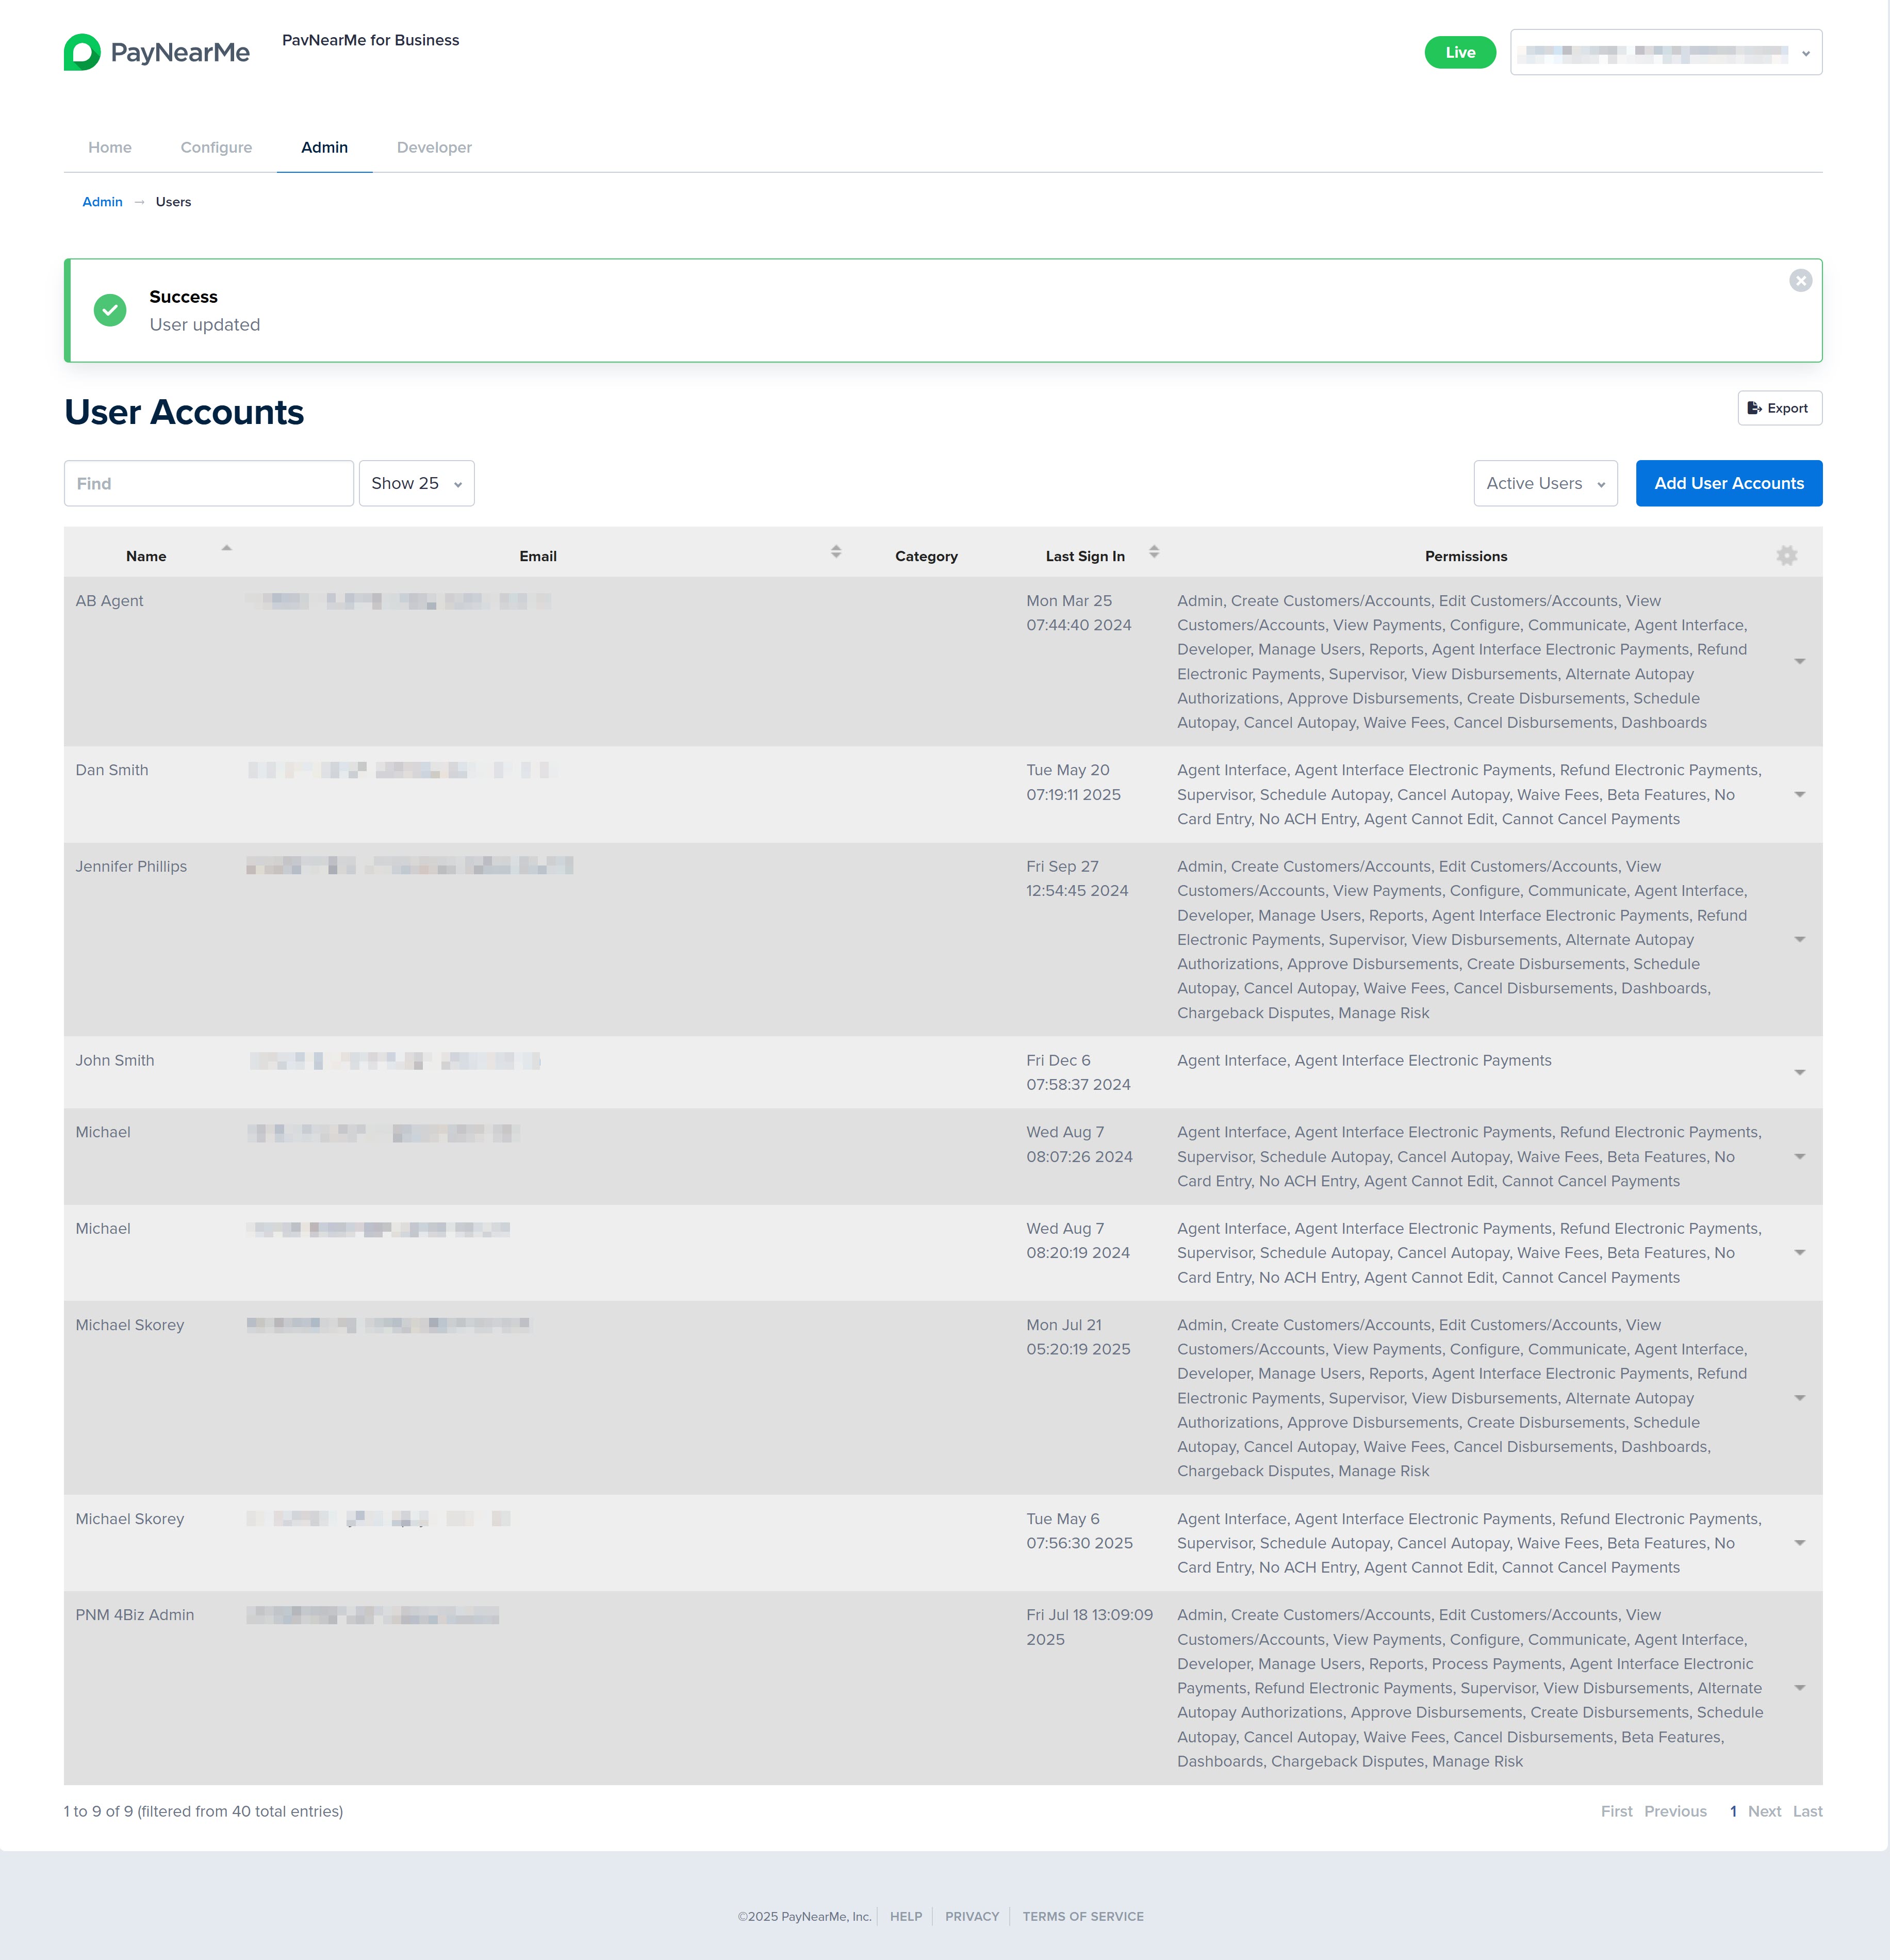Click the Last Sign In header
This screenshot has height=1960, width=1890.
tap(1085, 556)
